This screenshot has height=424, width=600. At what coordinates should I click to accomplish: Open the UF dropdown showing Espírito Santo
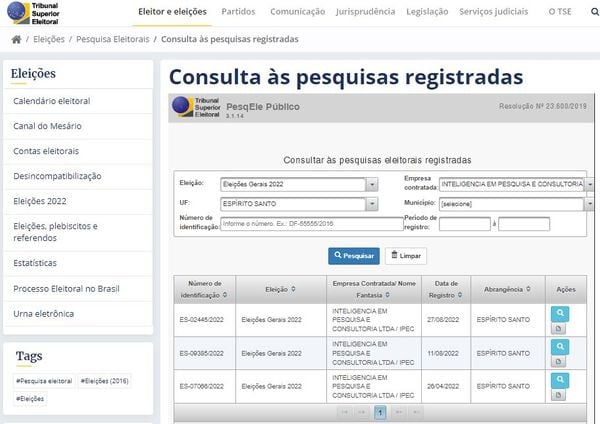372,204
